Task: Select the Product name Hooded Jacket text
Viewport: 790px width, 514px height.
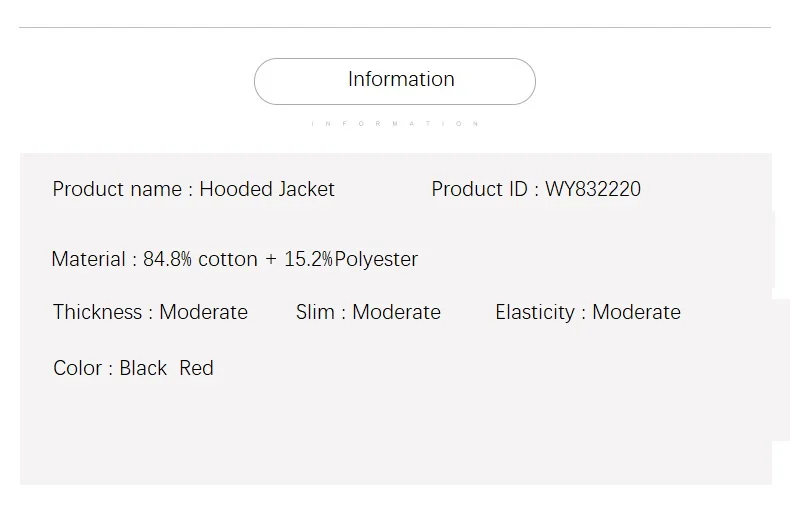Action: (x=193, y=189)
